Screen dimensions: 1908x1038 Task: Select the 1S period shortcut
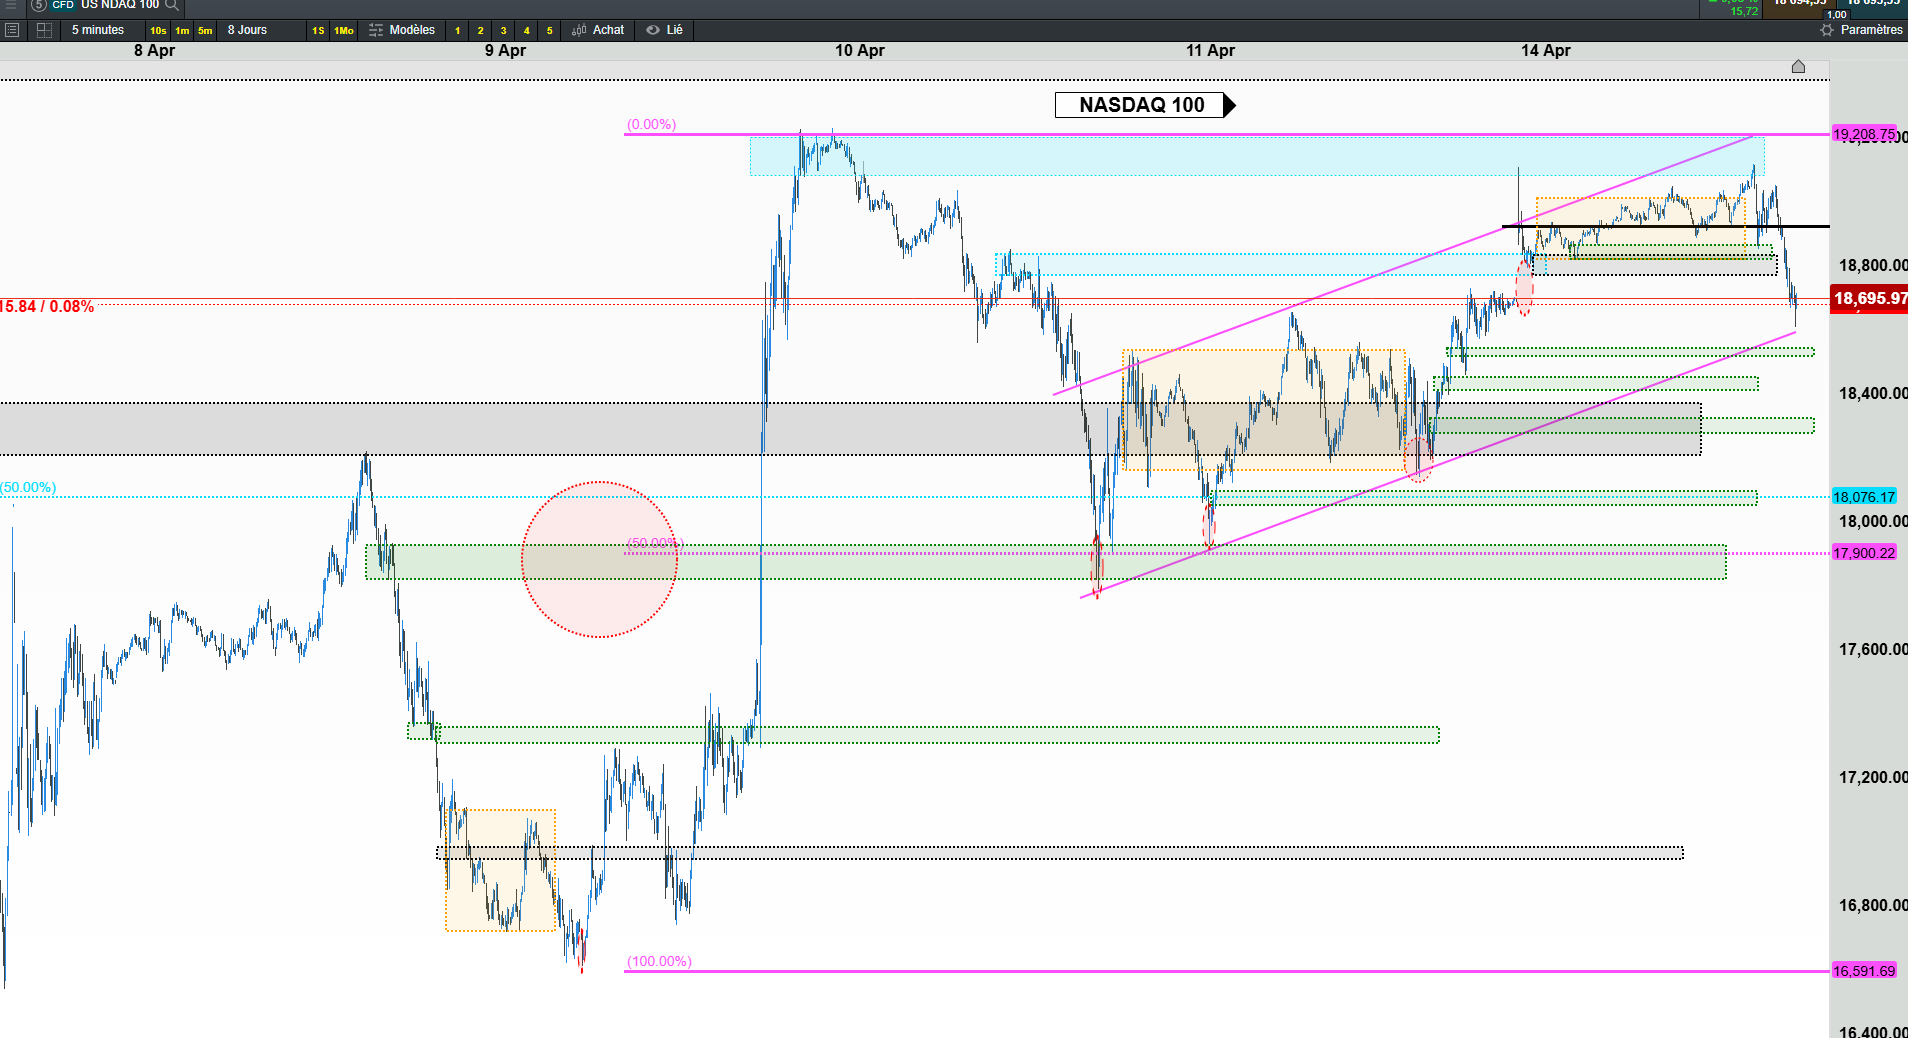coord(318,30)
